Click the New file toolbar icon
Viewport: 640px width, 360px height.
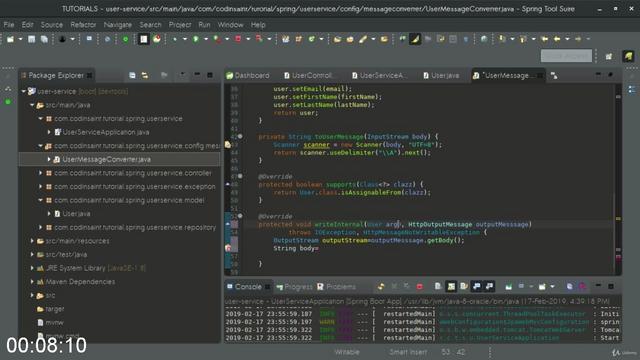click(x=11, y=39)
